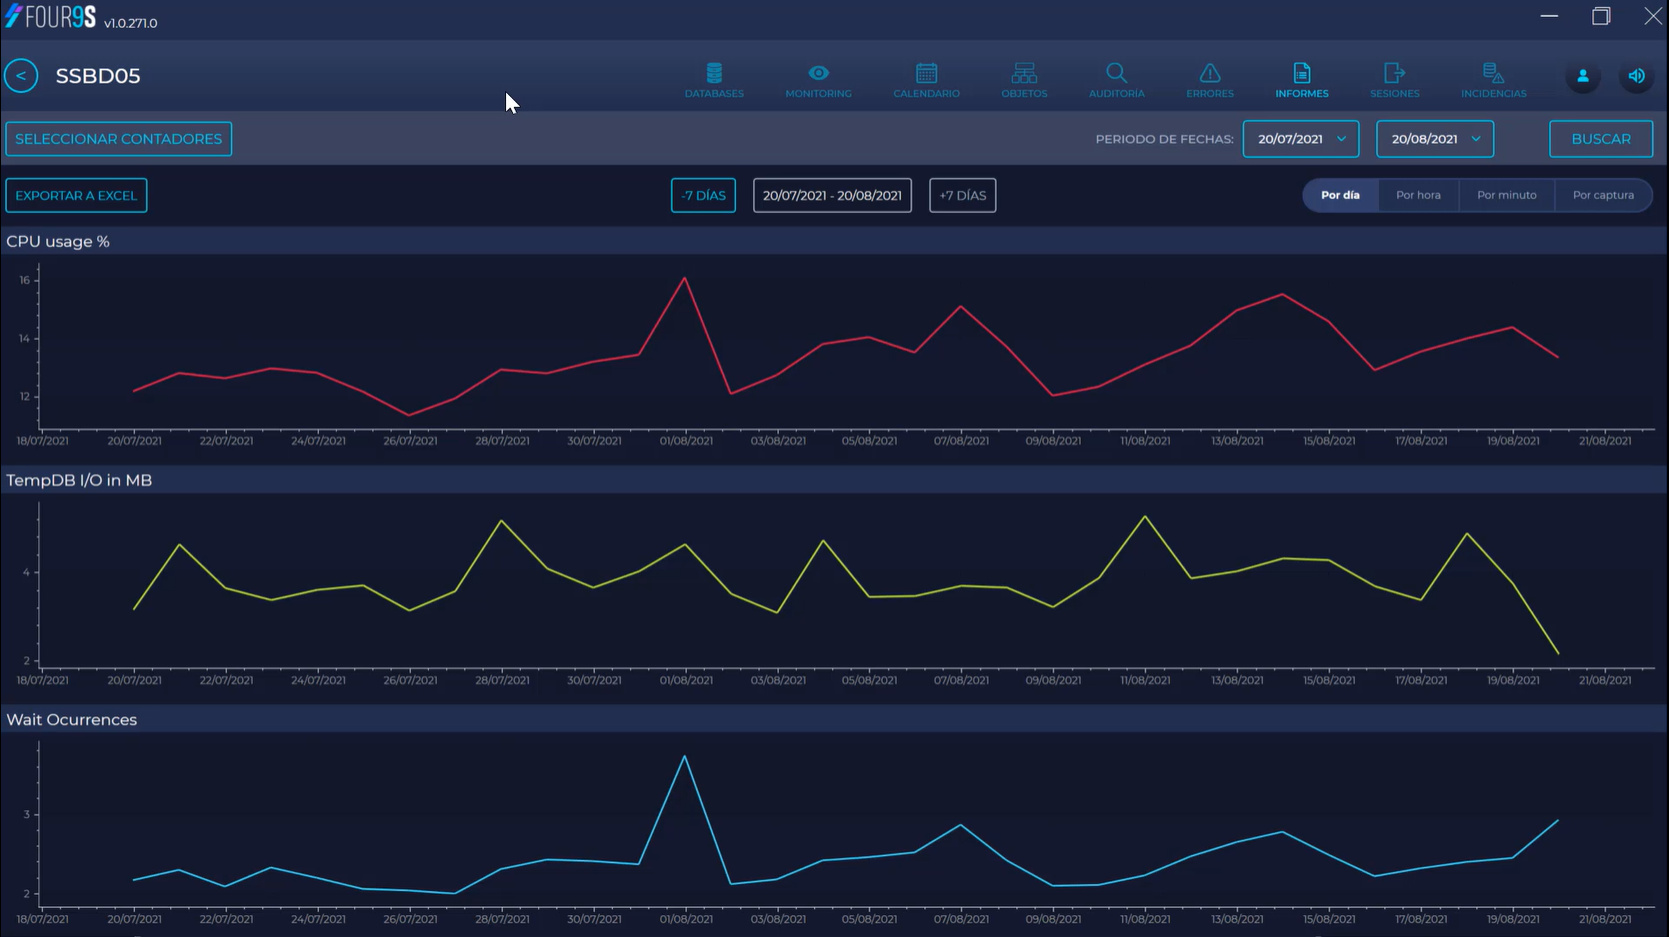Open the Incidencias section
The height and width of the screenshot is (937, 1669).
(1493, 80)
